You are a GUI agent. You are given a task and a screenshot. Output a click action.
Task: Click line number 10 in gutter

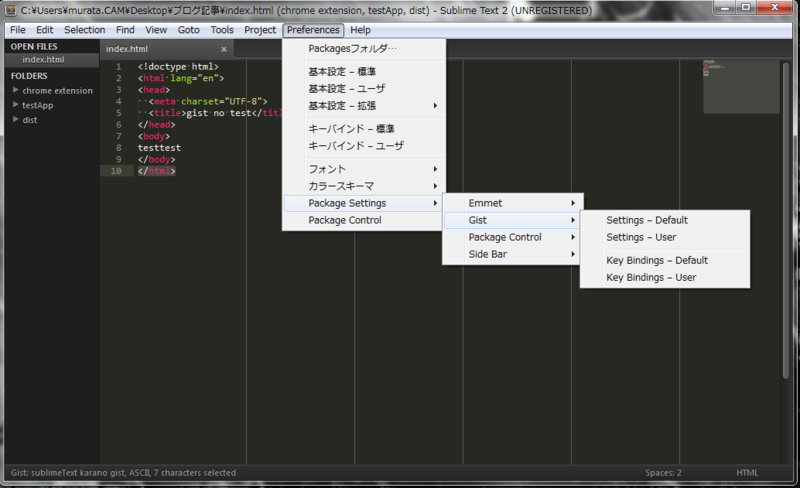click(116, 171)
